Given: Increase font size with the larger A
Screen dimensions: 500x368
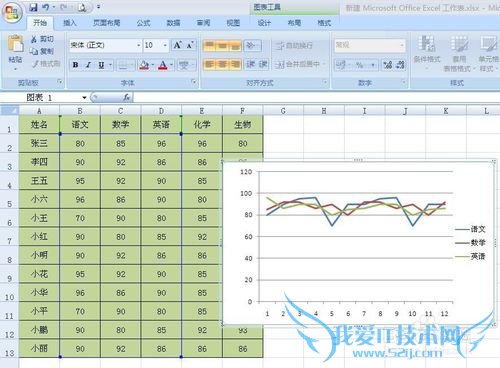Looking at the screenshot, I should pos(177,45).
